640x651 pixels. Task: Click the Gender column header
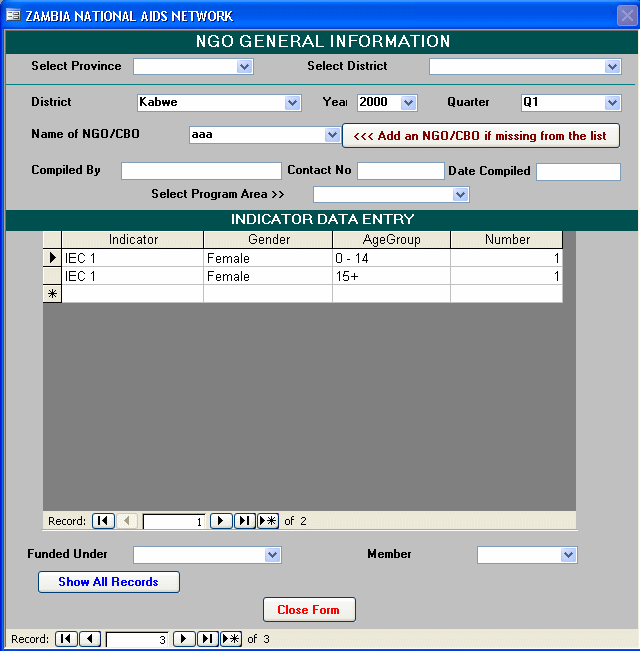268,240
